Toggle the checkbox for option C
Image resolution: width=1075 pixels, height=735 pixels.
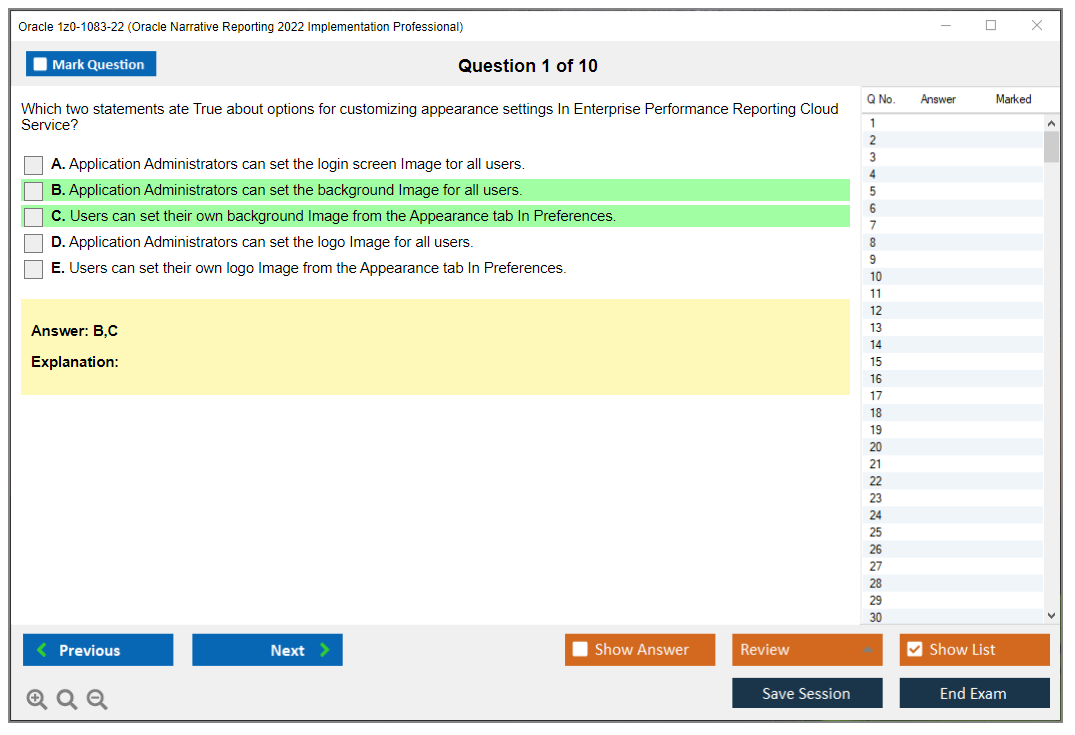click(34, 217)
